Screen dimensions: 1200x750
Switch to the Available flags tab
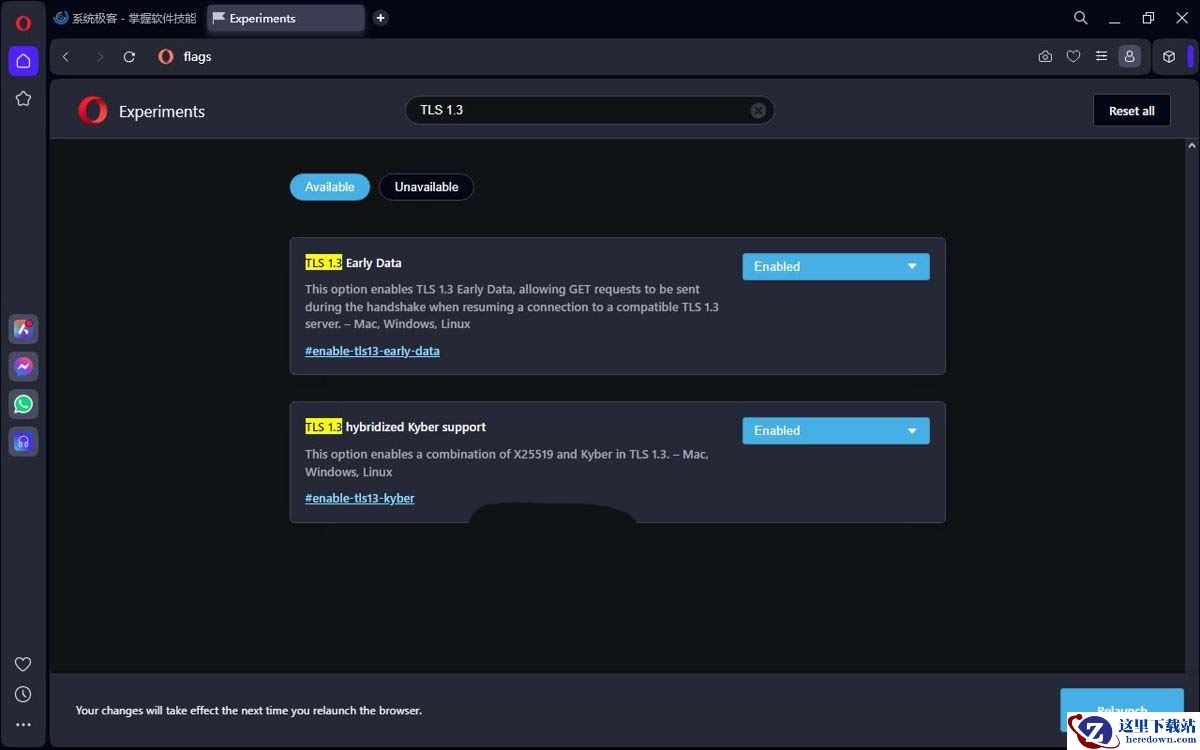coord(330,187)
